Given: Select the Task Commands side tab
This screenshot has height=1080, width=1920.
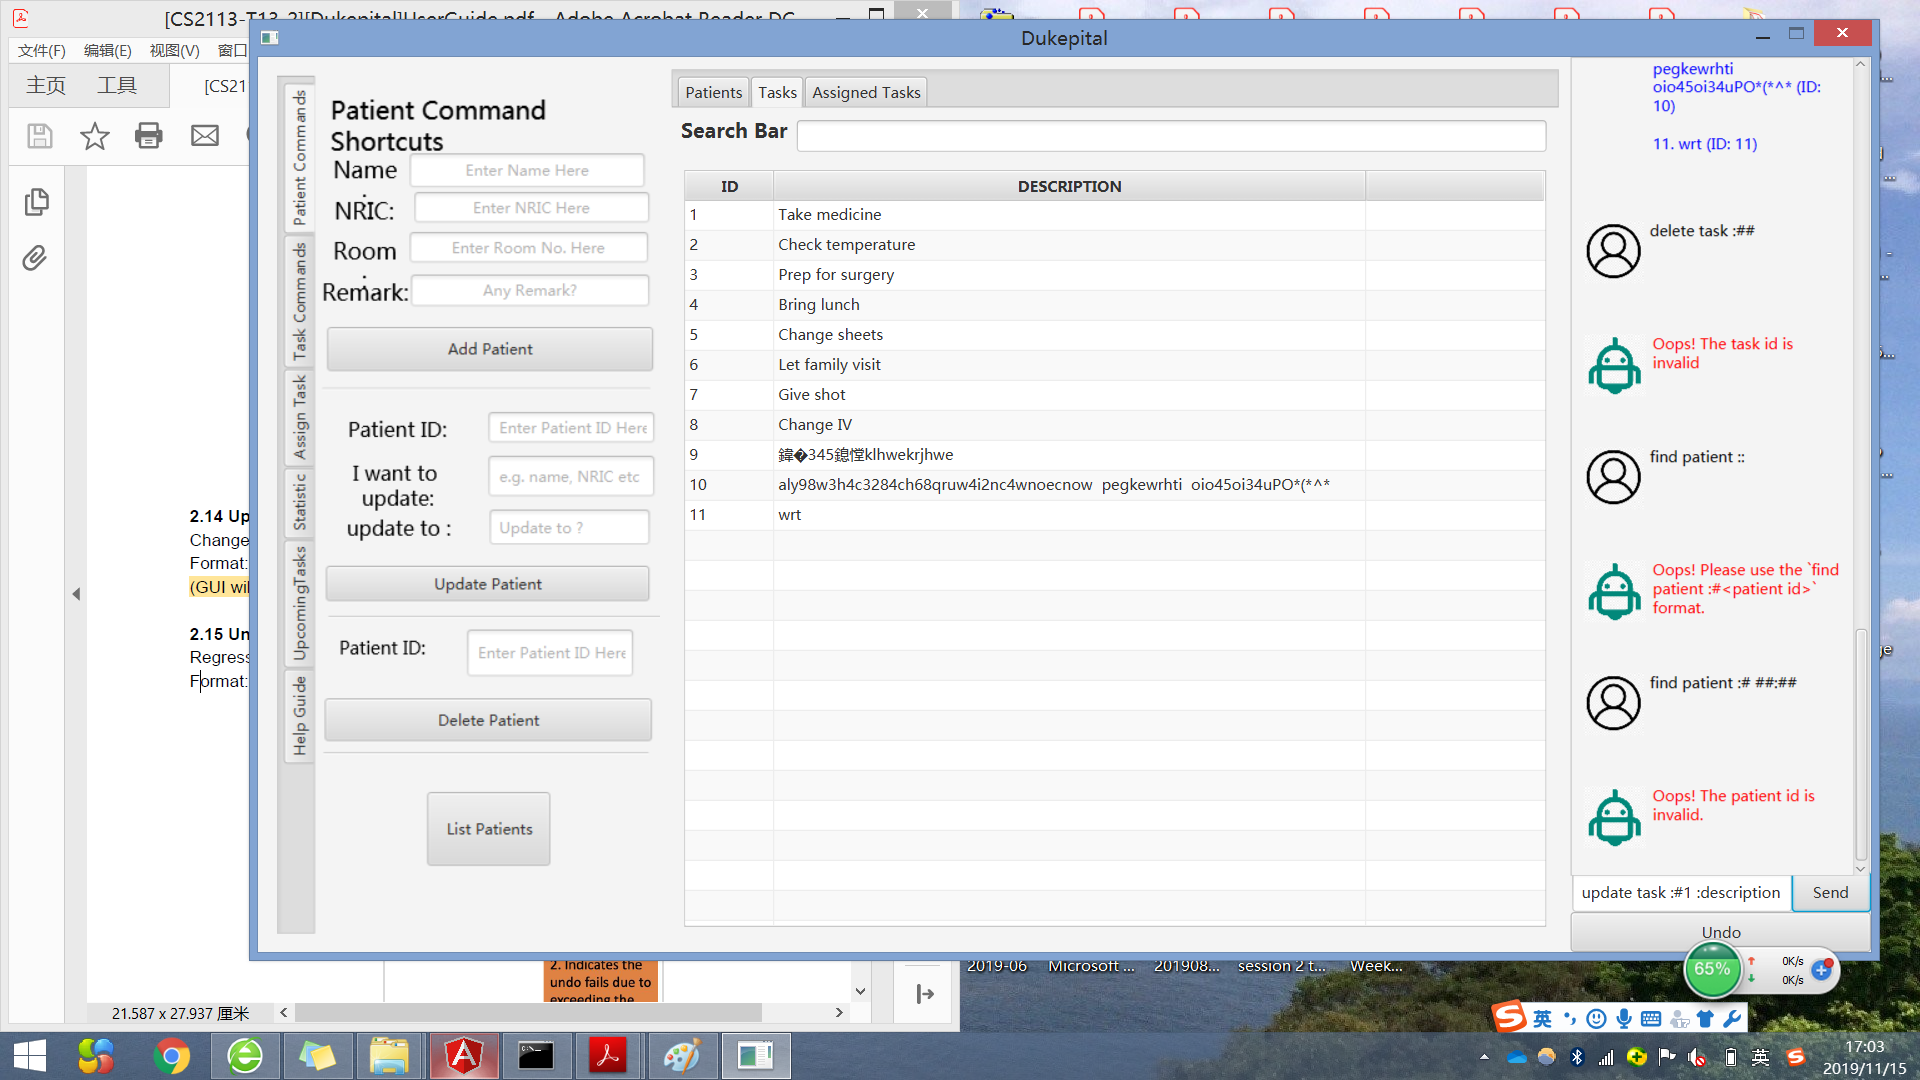Looking at the screenshot, I should [x=299, y=301].
